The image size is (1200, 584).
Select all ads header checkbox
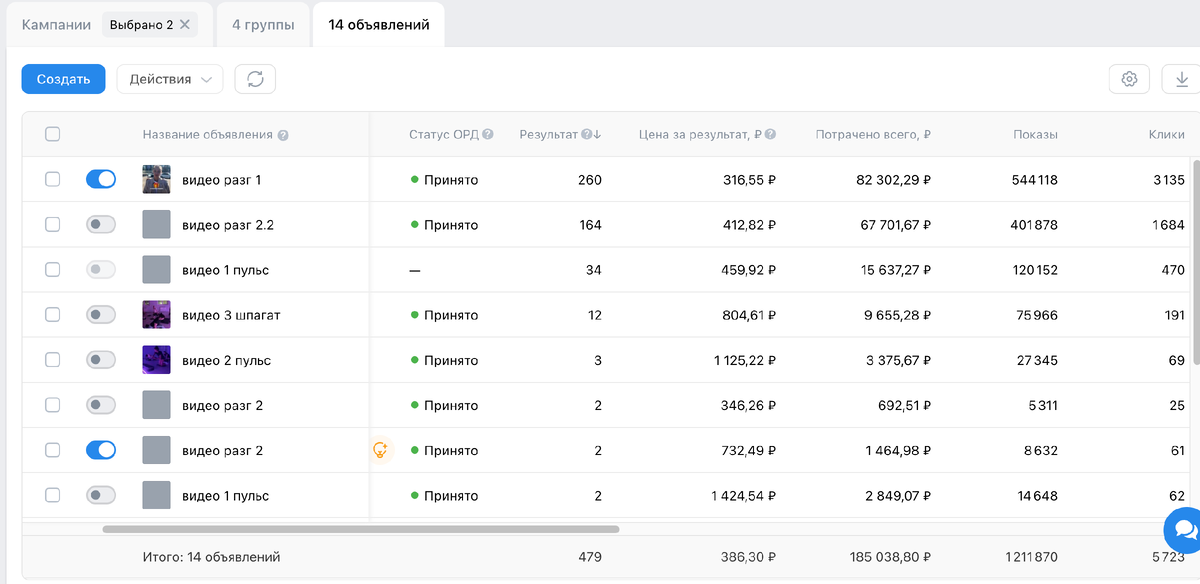pos(53,135)
